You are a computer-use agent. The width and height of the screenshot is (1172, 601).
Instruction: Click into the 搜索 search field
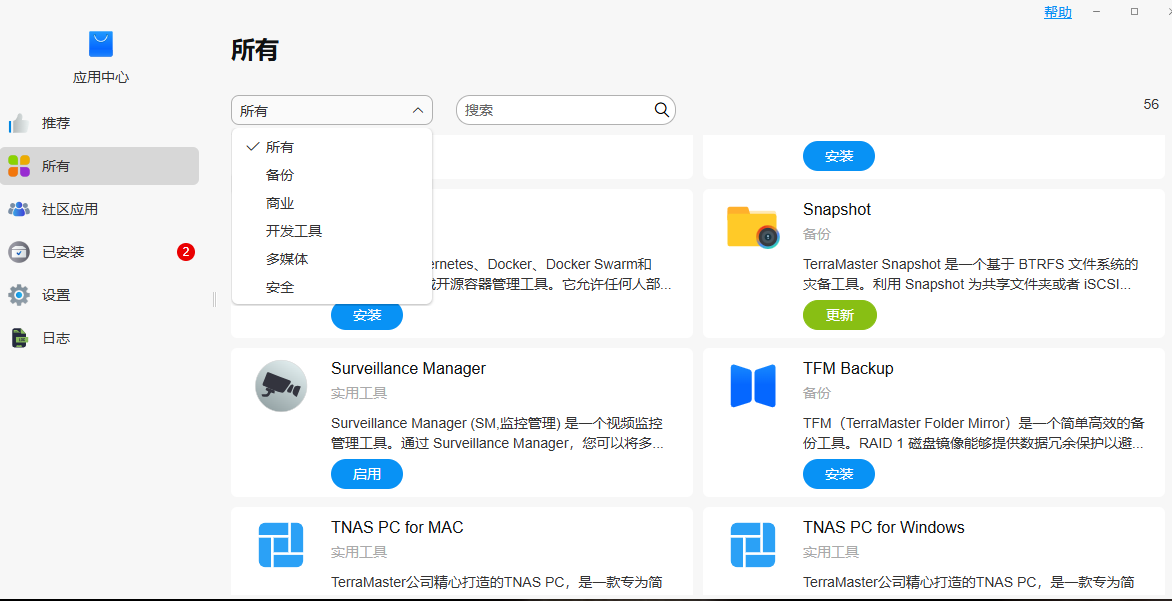[555, 110]
